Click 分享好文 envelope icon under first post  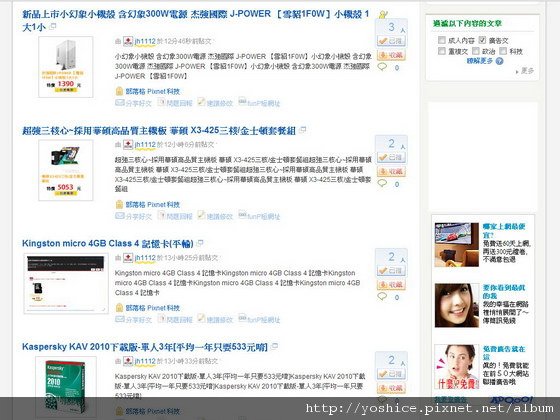click(120, 103)
